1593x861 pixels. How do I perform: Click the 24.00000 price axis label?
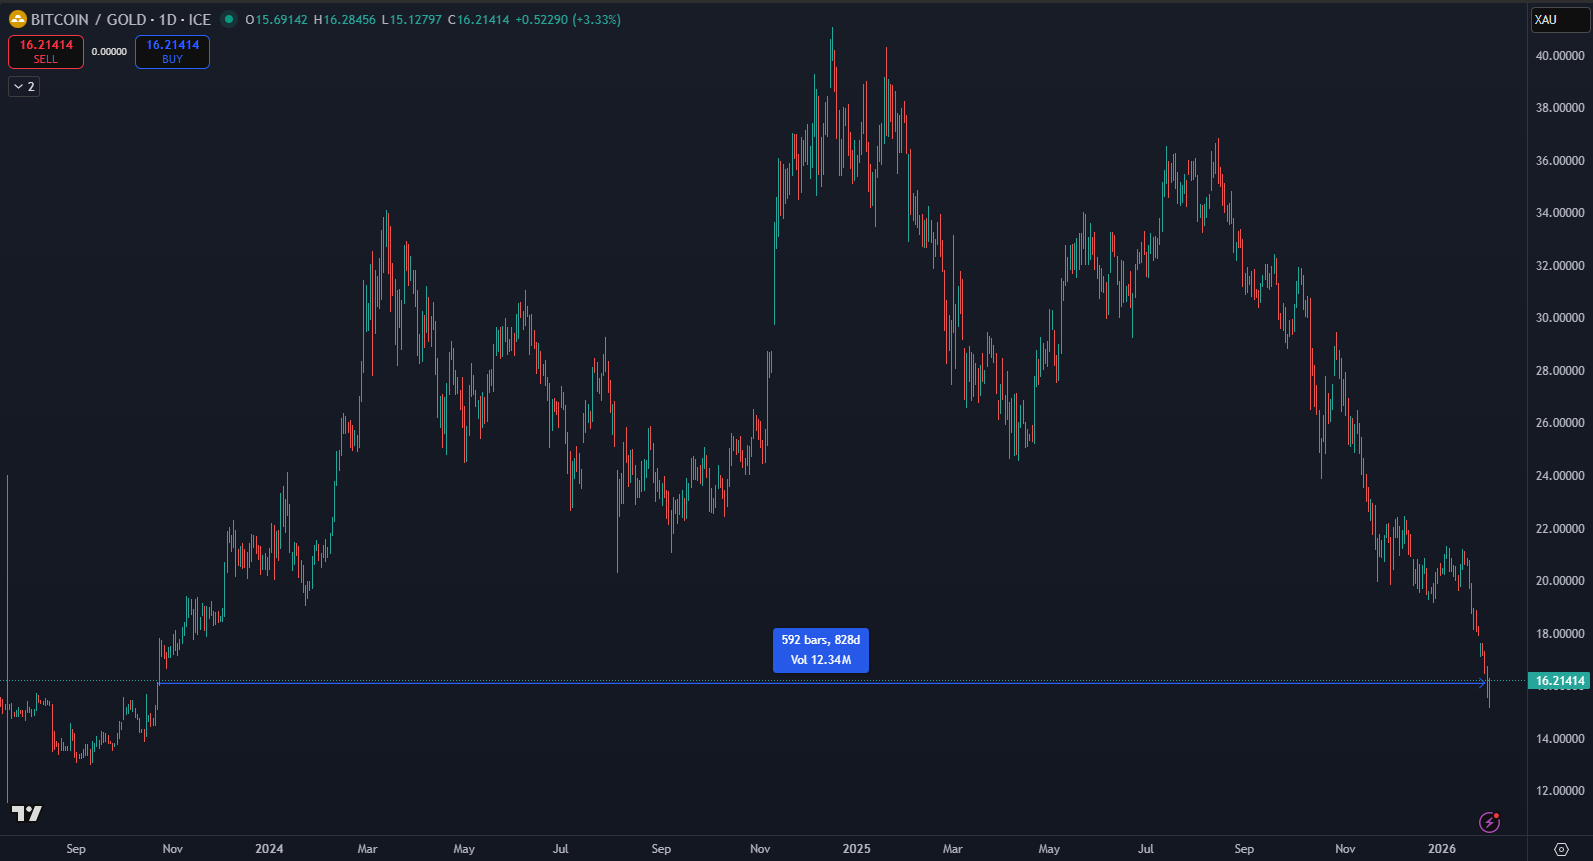1560,476
